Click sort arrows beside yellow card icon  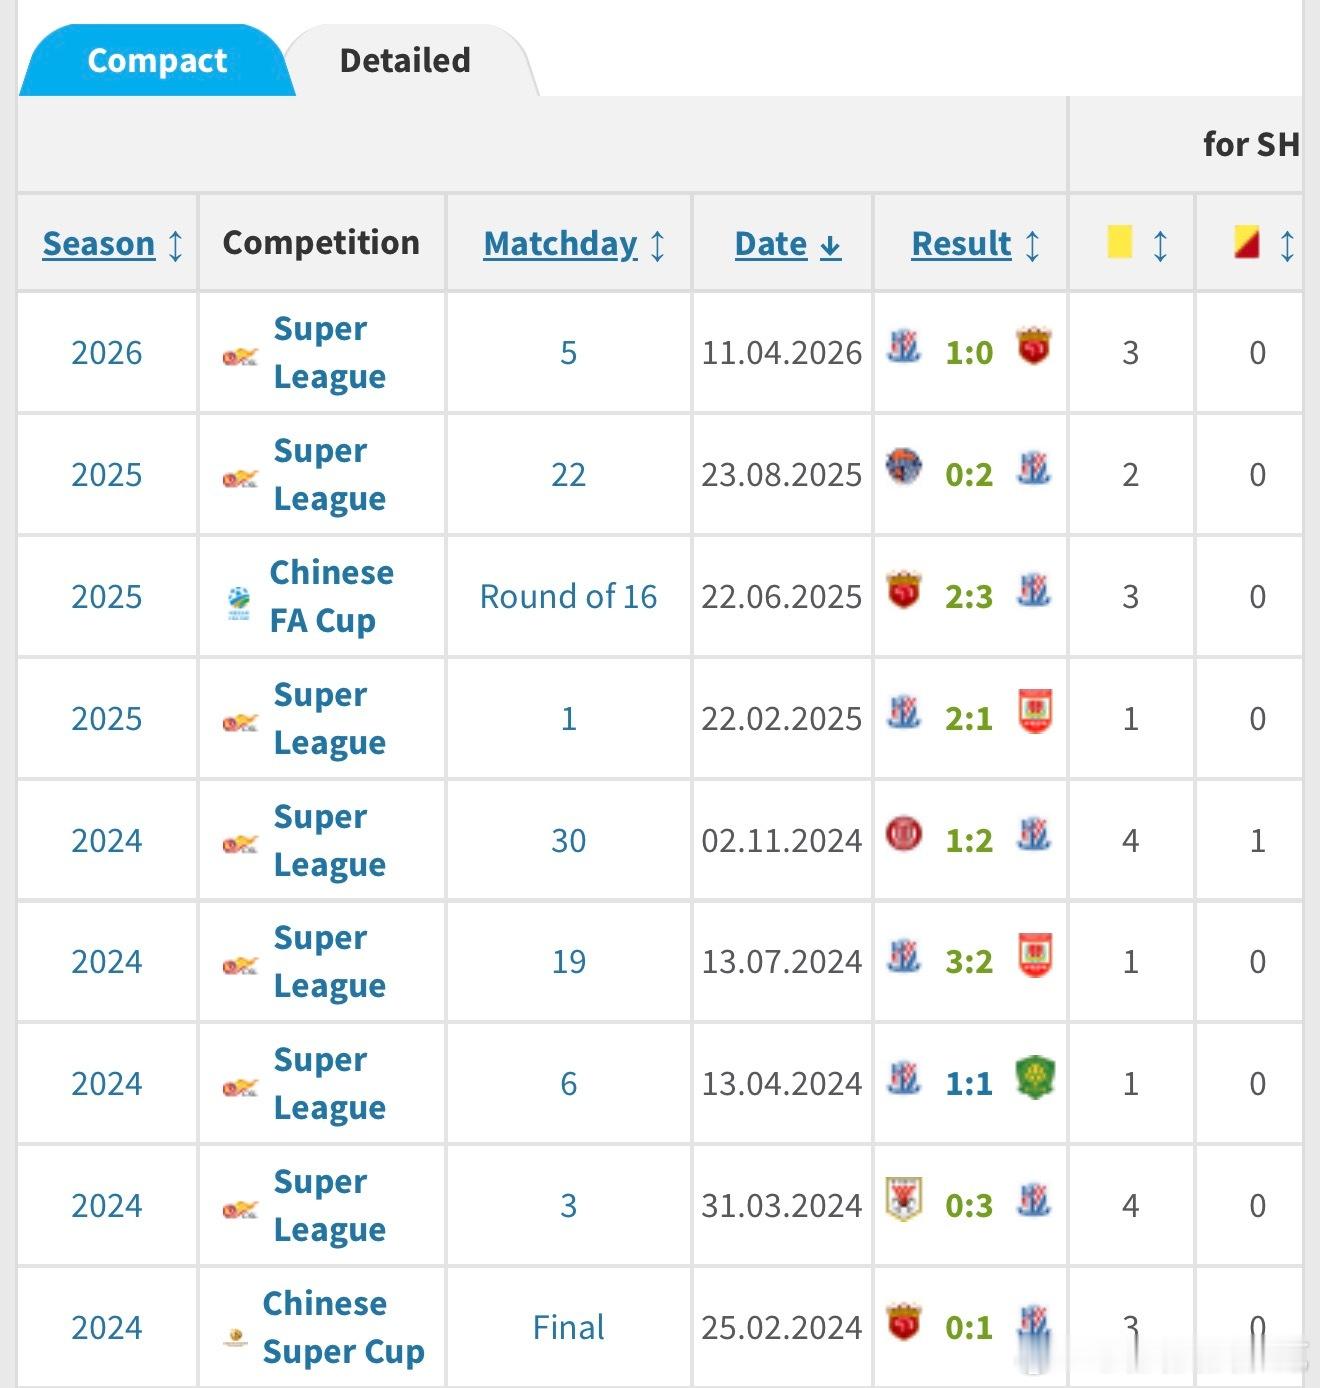(x=1160, y=245)
